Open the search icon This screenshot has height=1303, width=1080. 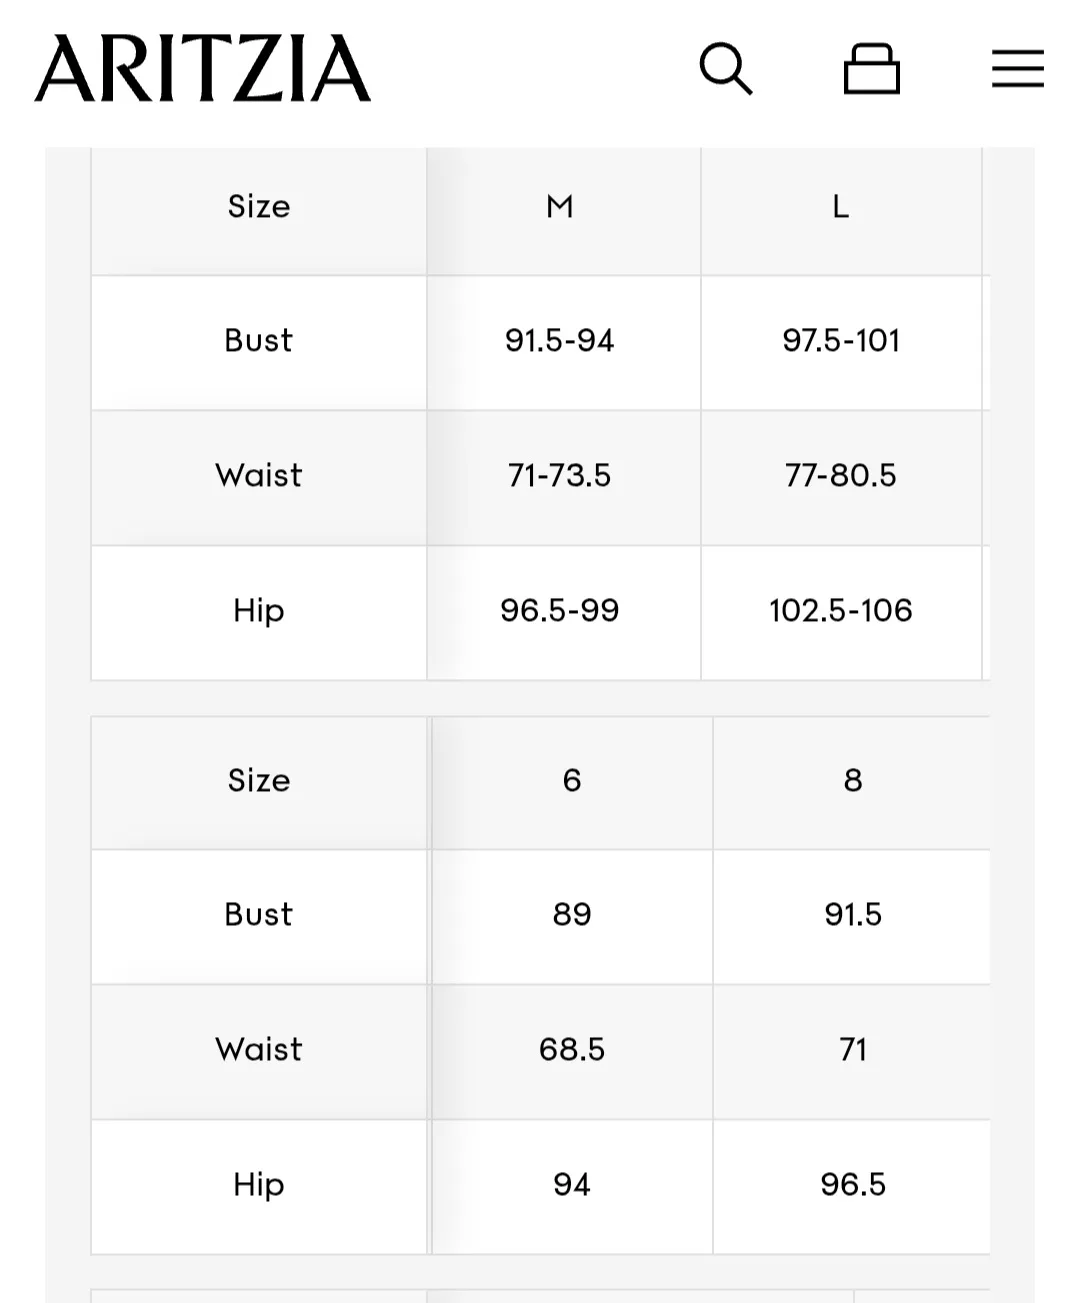point(725,69)
